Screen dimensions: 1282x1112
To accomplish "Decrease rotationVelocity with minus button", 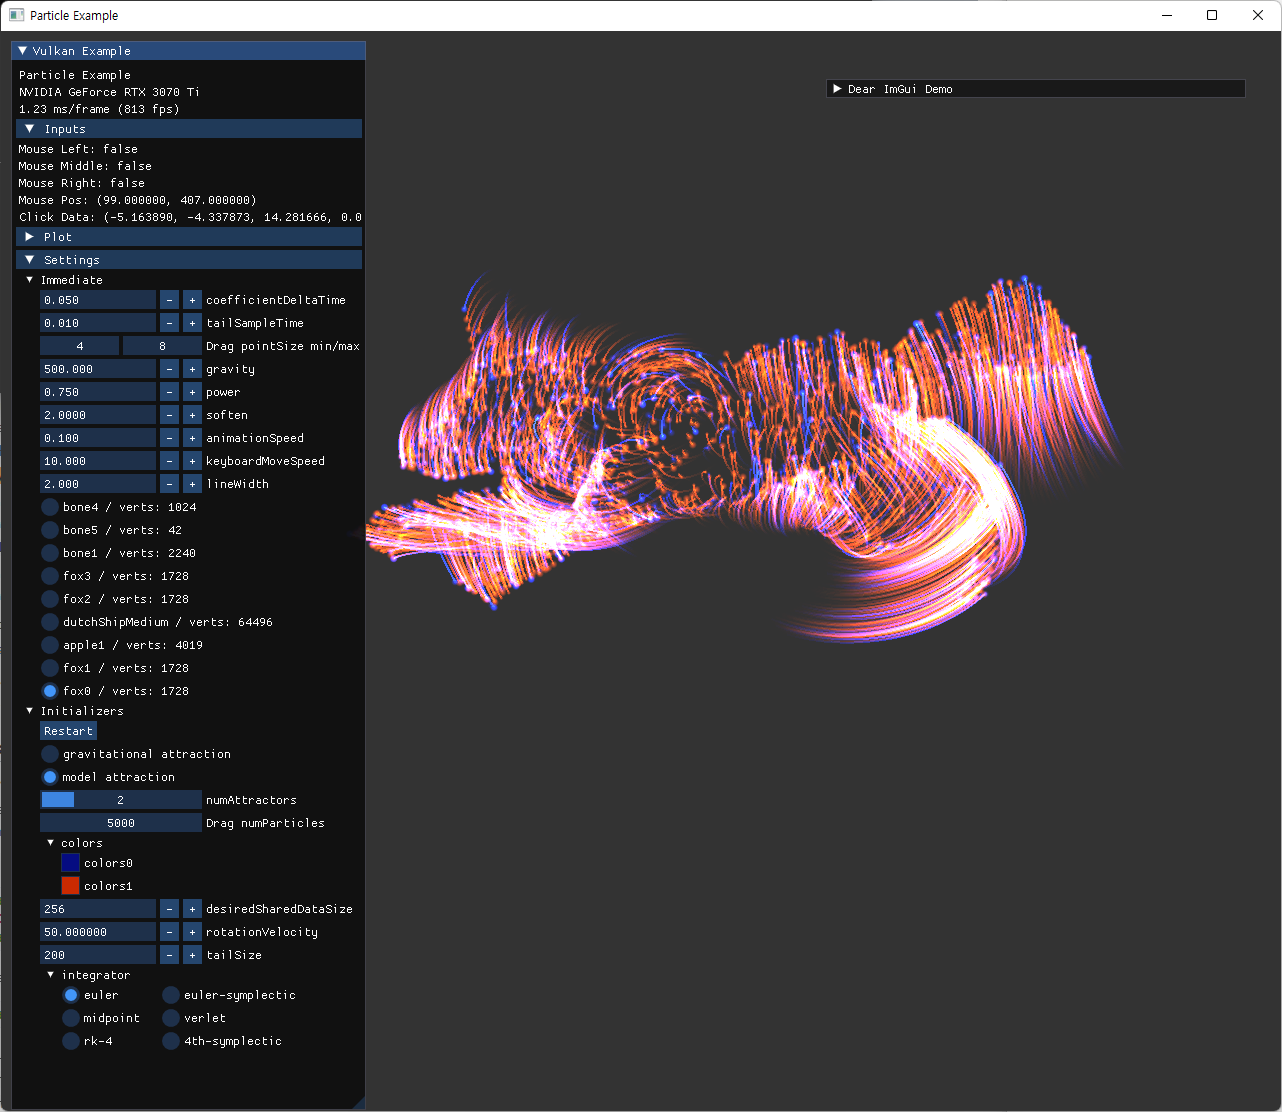I will click(x=169, y=932).
